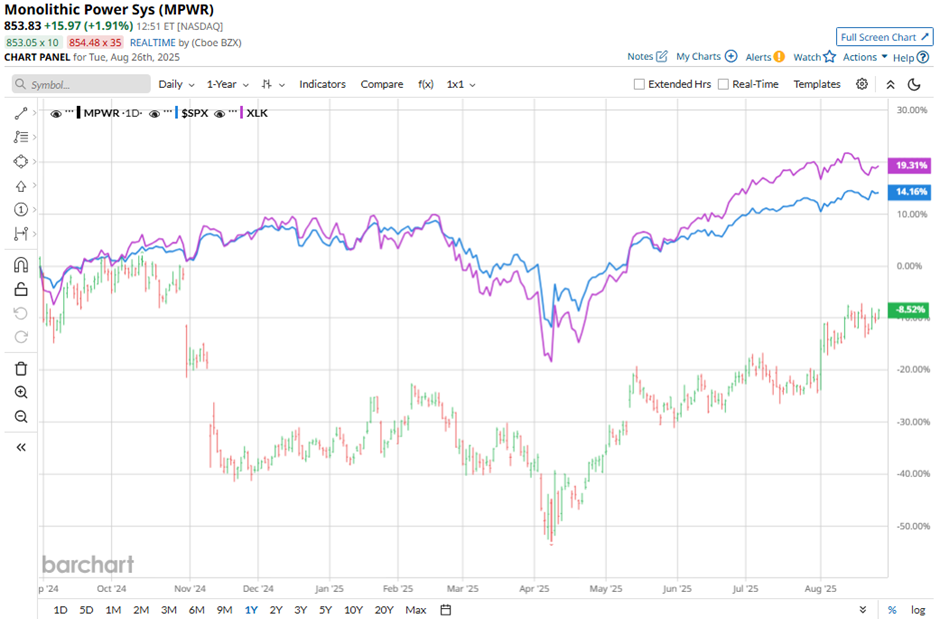Open the $SPX series options menu
The image size is (940, 619).
click(x=167, y=111)
